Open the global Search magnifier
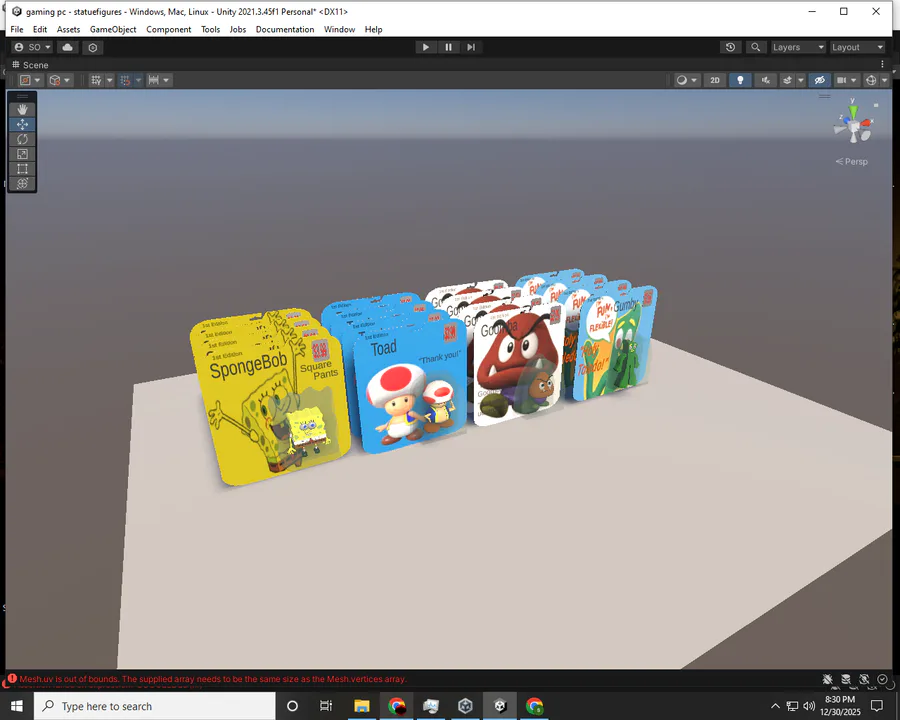This screenshot has height=720, width=900. 755,47
